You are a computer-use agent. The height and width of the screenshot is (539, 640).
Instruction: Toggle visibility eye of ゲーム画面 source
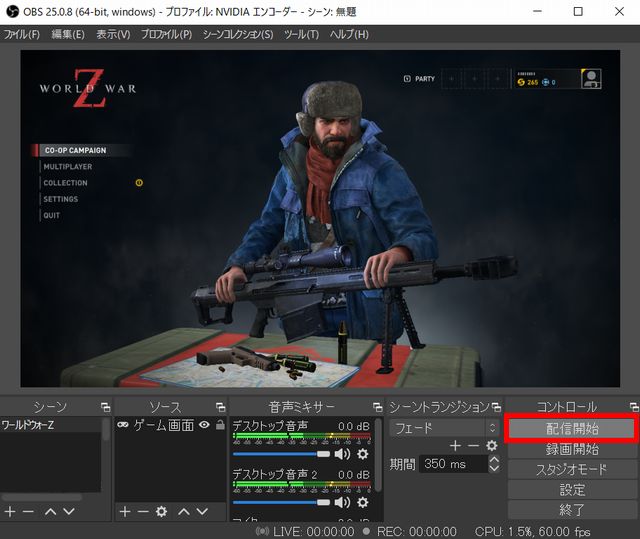pyautogui.click(x=204, y=425)
